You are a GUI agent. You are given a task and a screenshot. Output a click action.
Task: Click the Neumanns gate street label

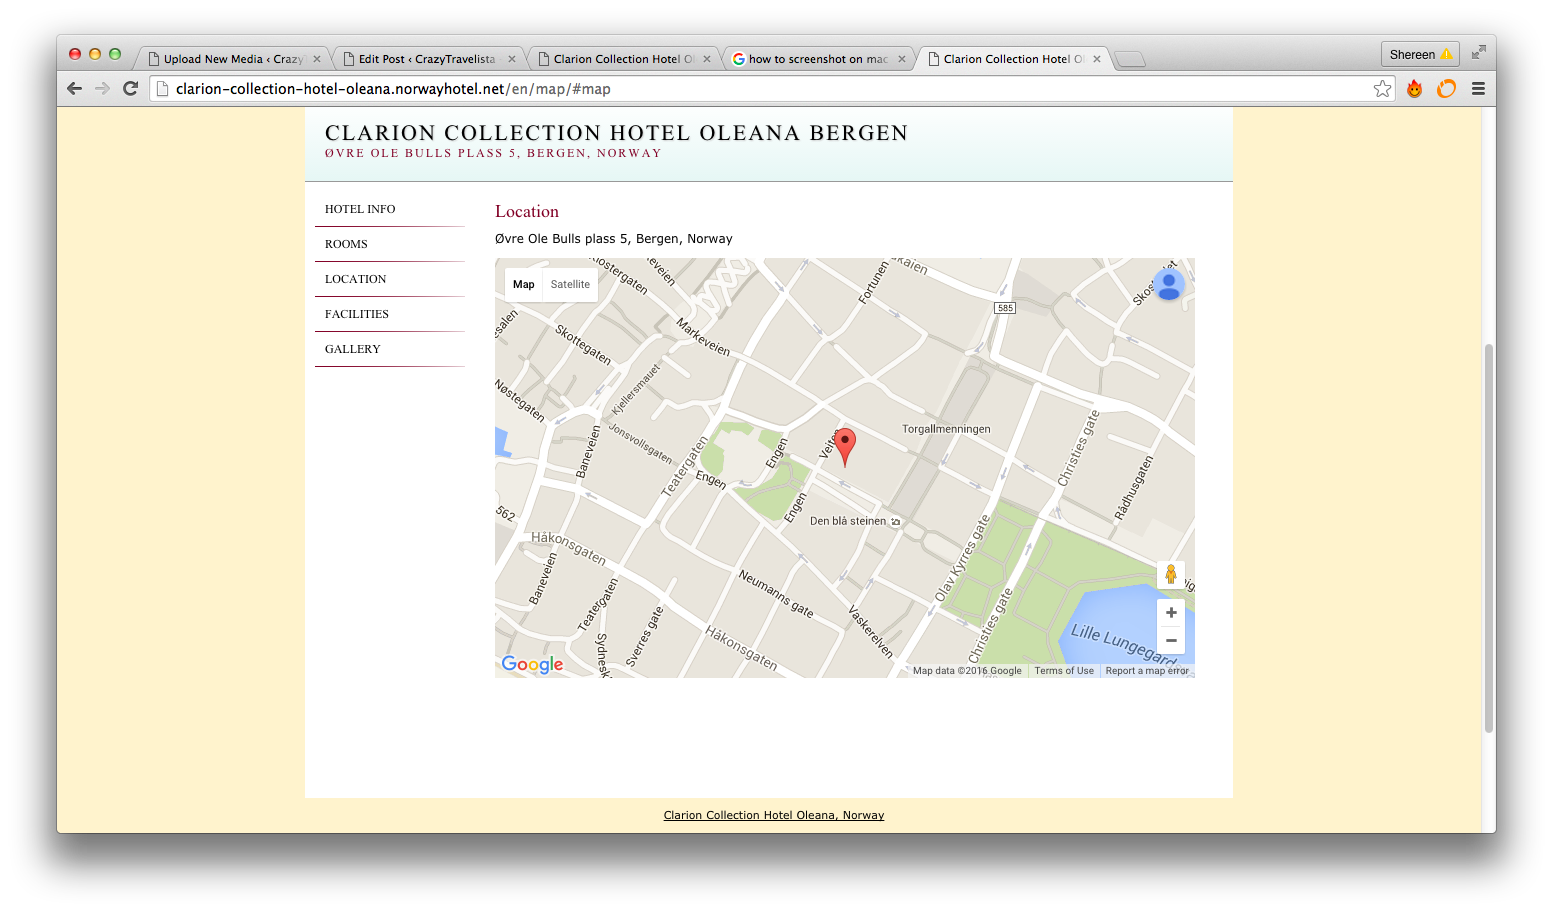pos(776,593)
